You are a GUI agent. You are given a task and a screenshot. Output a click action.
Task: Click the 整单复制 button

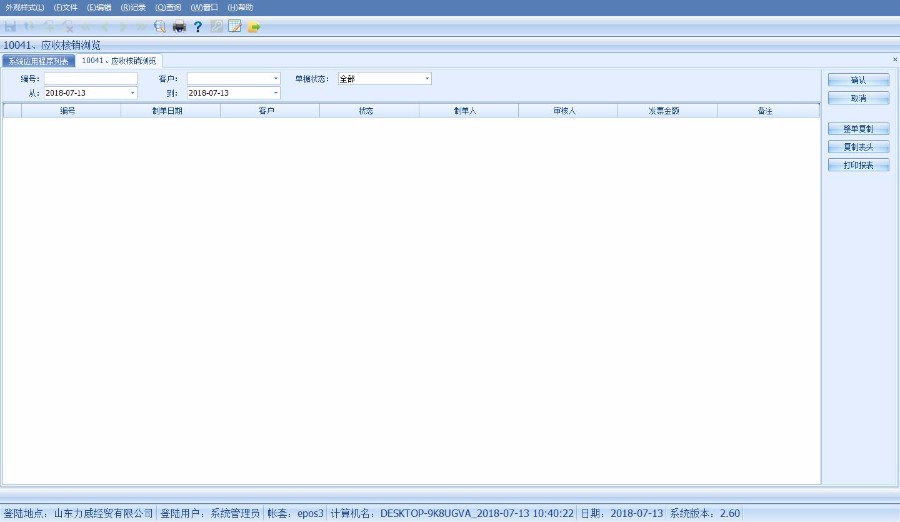click(x=859, y=129)
